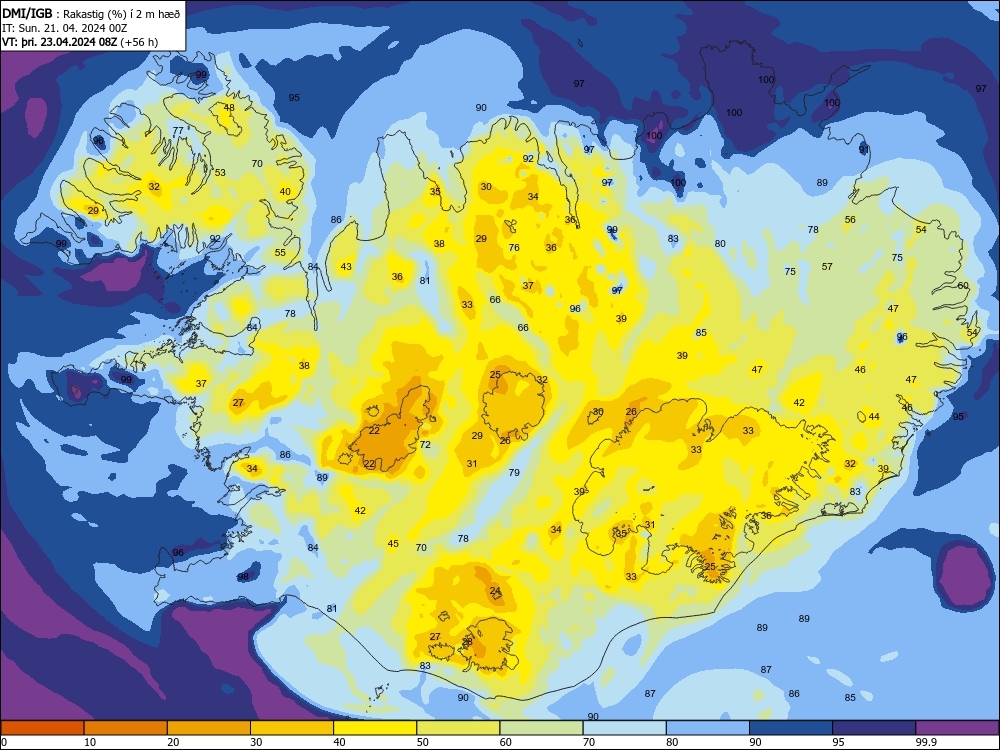1000x750 pixels.
Task: Click the map humidity value '45'
Action: [x=393, y=544]
